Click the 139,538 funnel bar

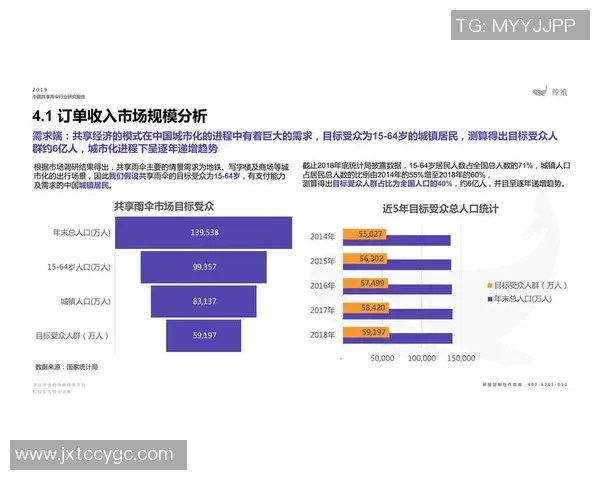click(x=204, y=233)
